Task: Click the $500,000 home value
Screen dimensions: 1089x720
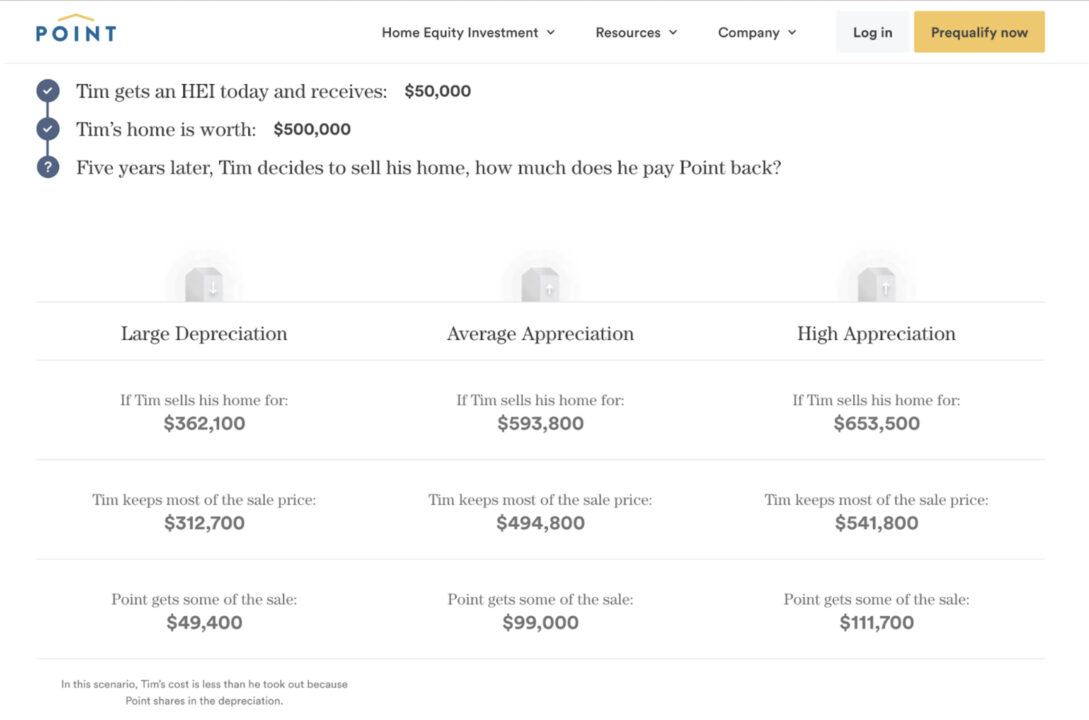Action: [312, 129]
